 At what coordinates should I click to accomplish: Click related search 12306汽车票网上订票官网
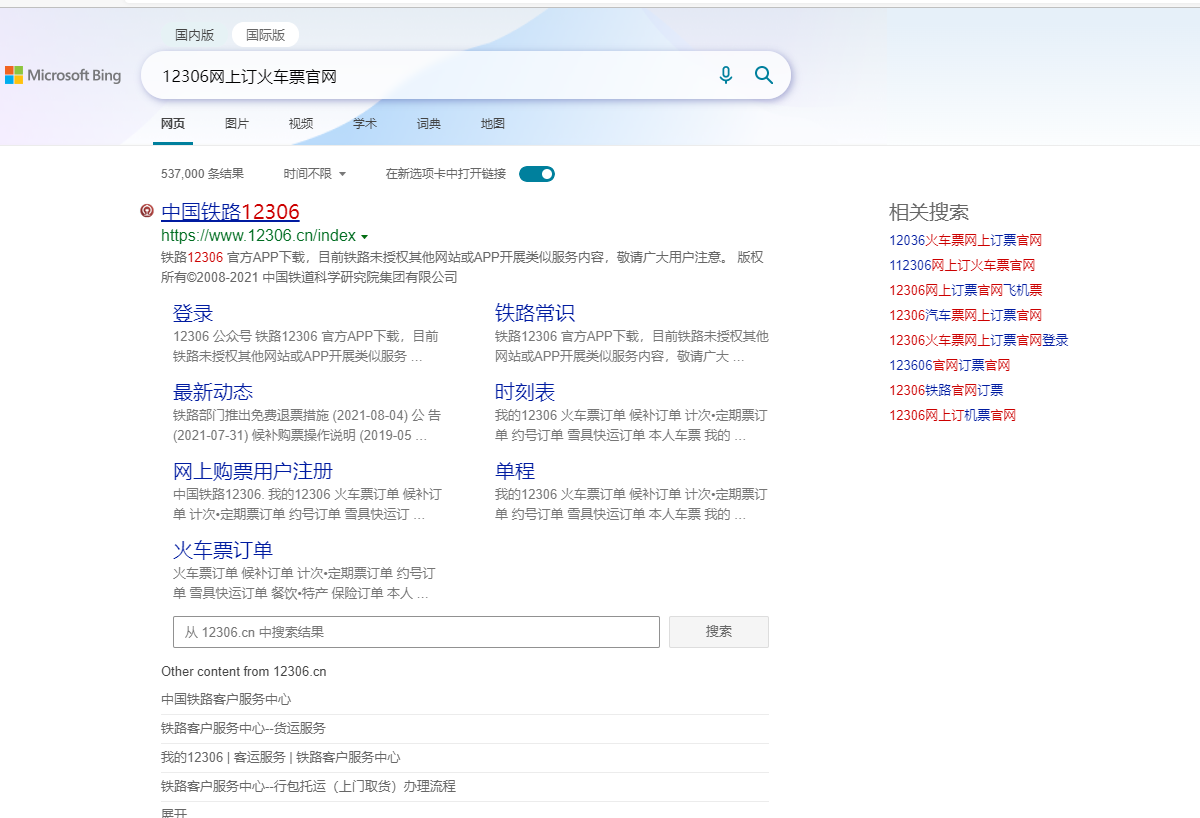[966, 315]
